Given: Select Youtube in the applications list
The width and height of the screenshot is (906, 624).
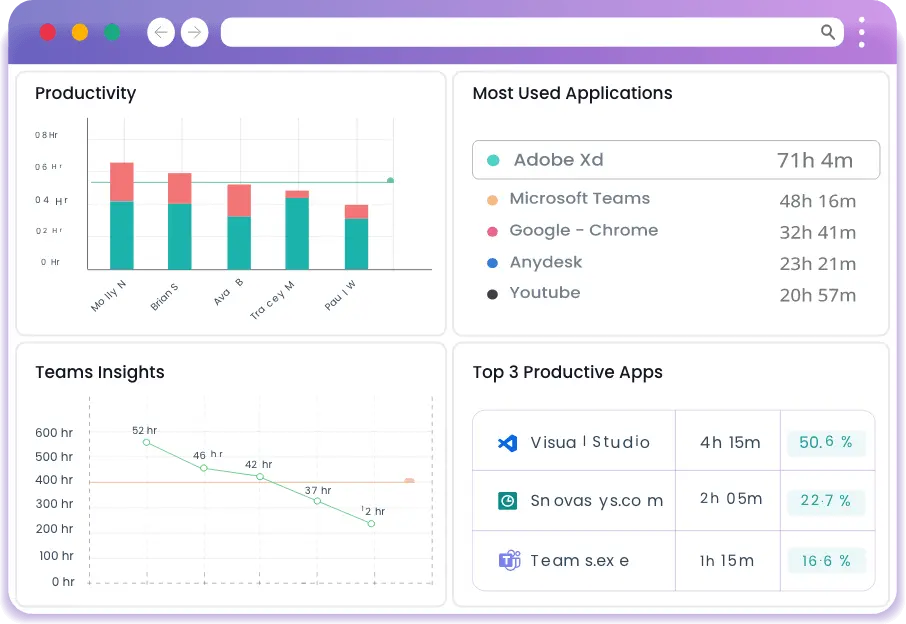Looking at the screenshot, I should (x=544, y=292).
